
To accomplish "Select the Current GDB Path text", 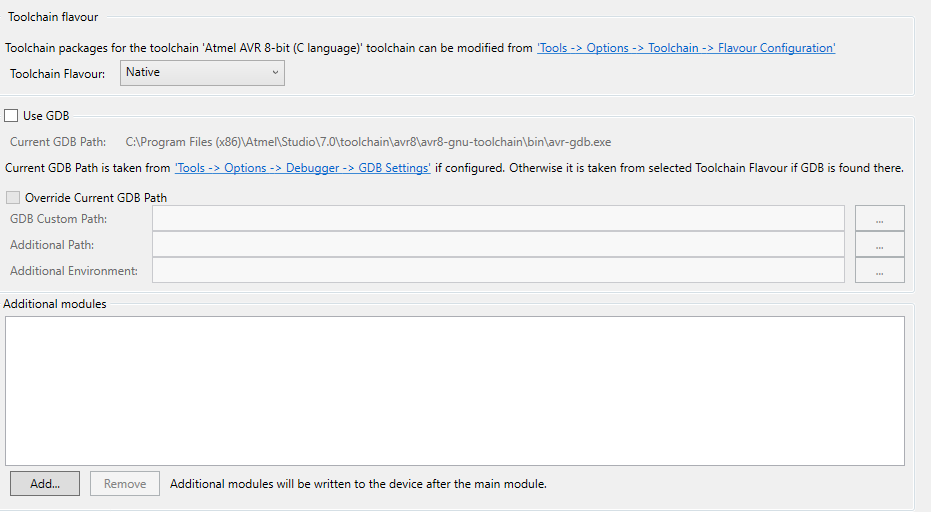I will [368, 142].
